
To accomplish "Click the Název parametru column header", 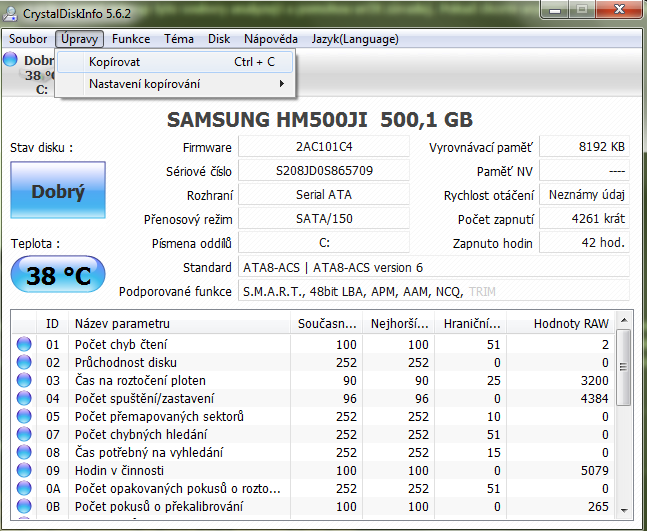I will coord(122,324).
